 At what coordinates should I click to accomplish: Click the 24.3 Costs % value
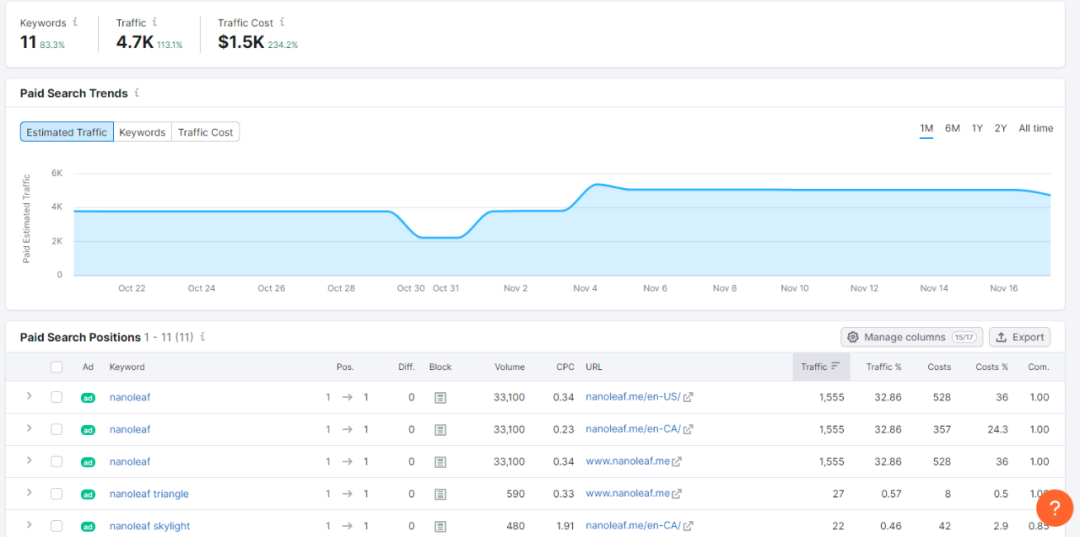[x=997, y=430]
